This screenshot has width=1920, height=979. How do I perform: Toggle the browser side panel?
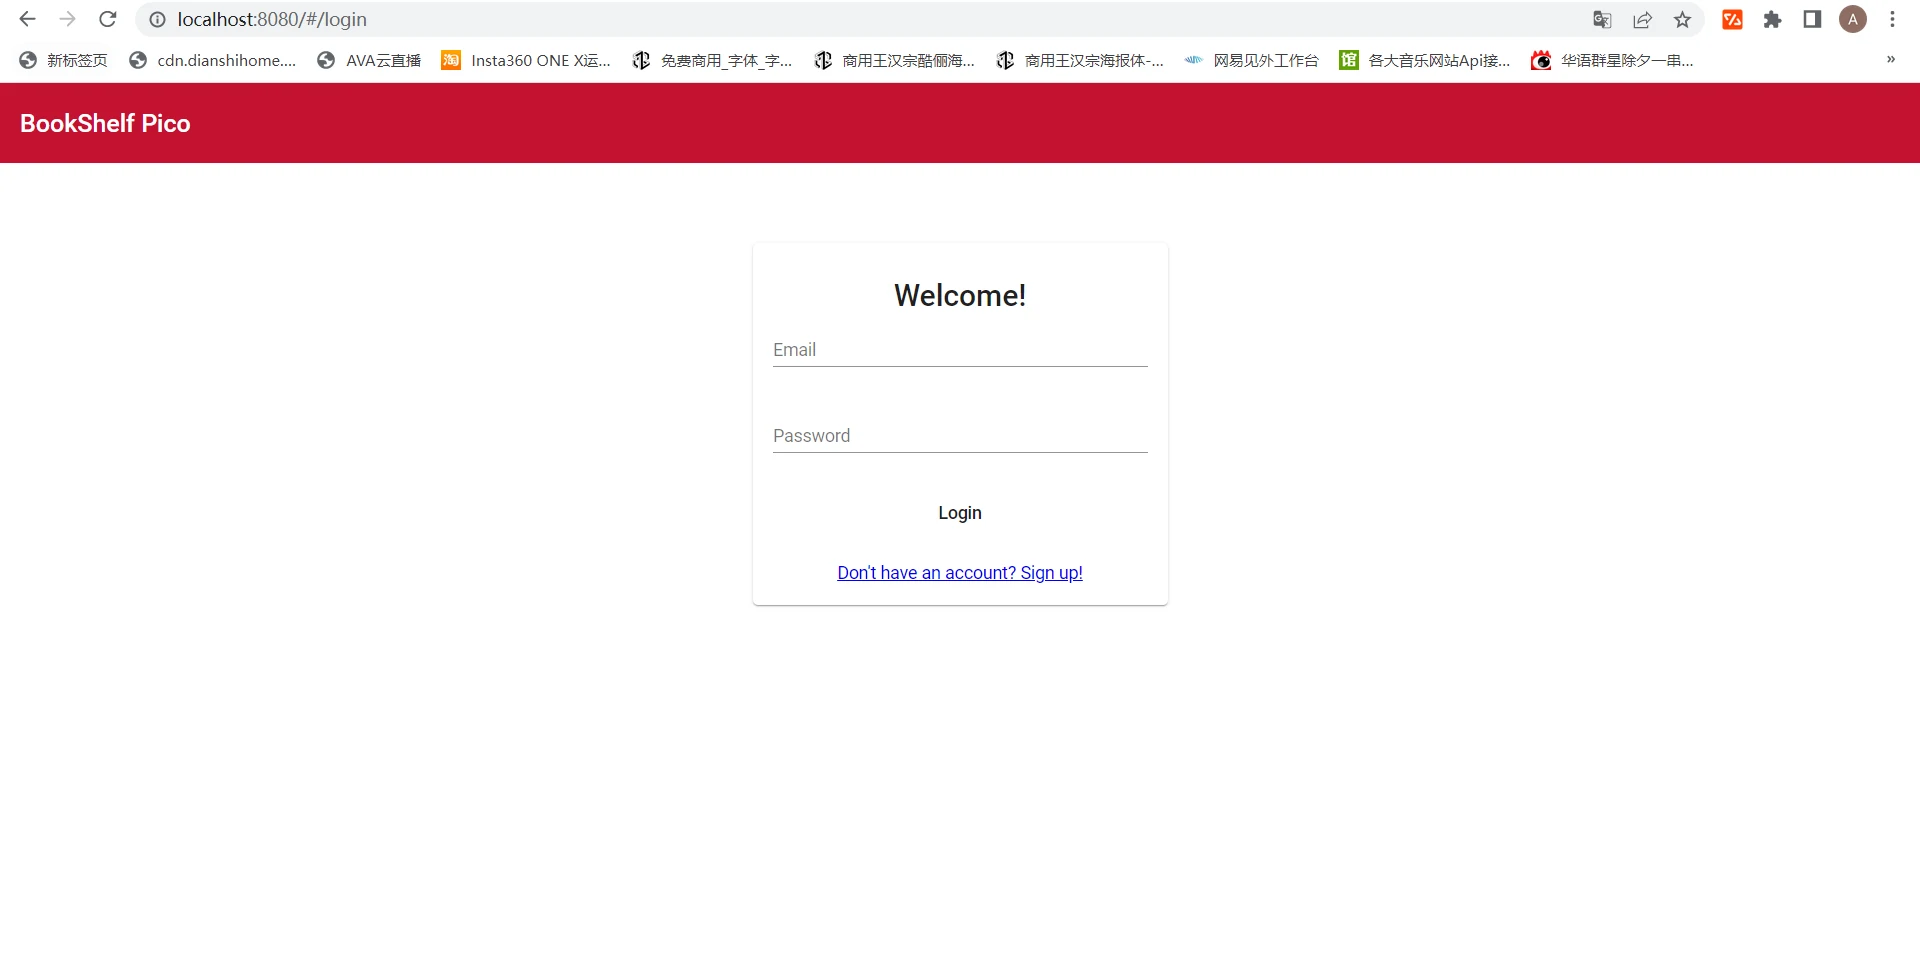(1812, 20)
